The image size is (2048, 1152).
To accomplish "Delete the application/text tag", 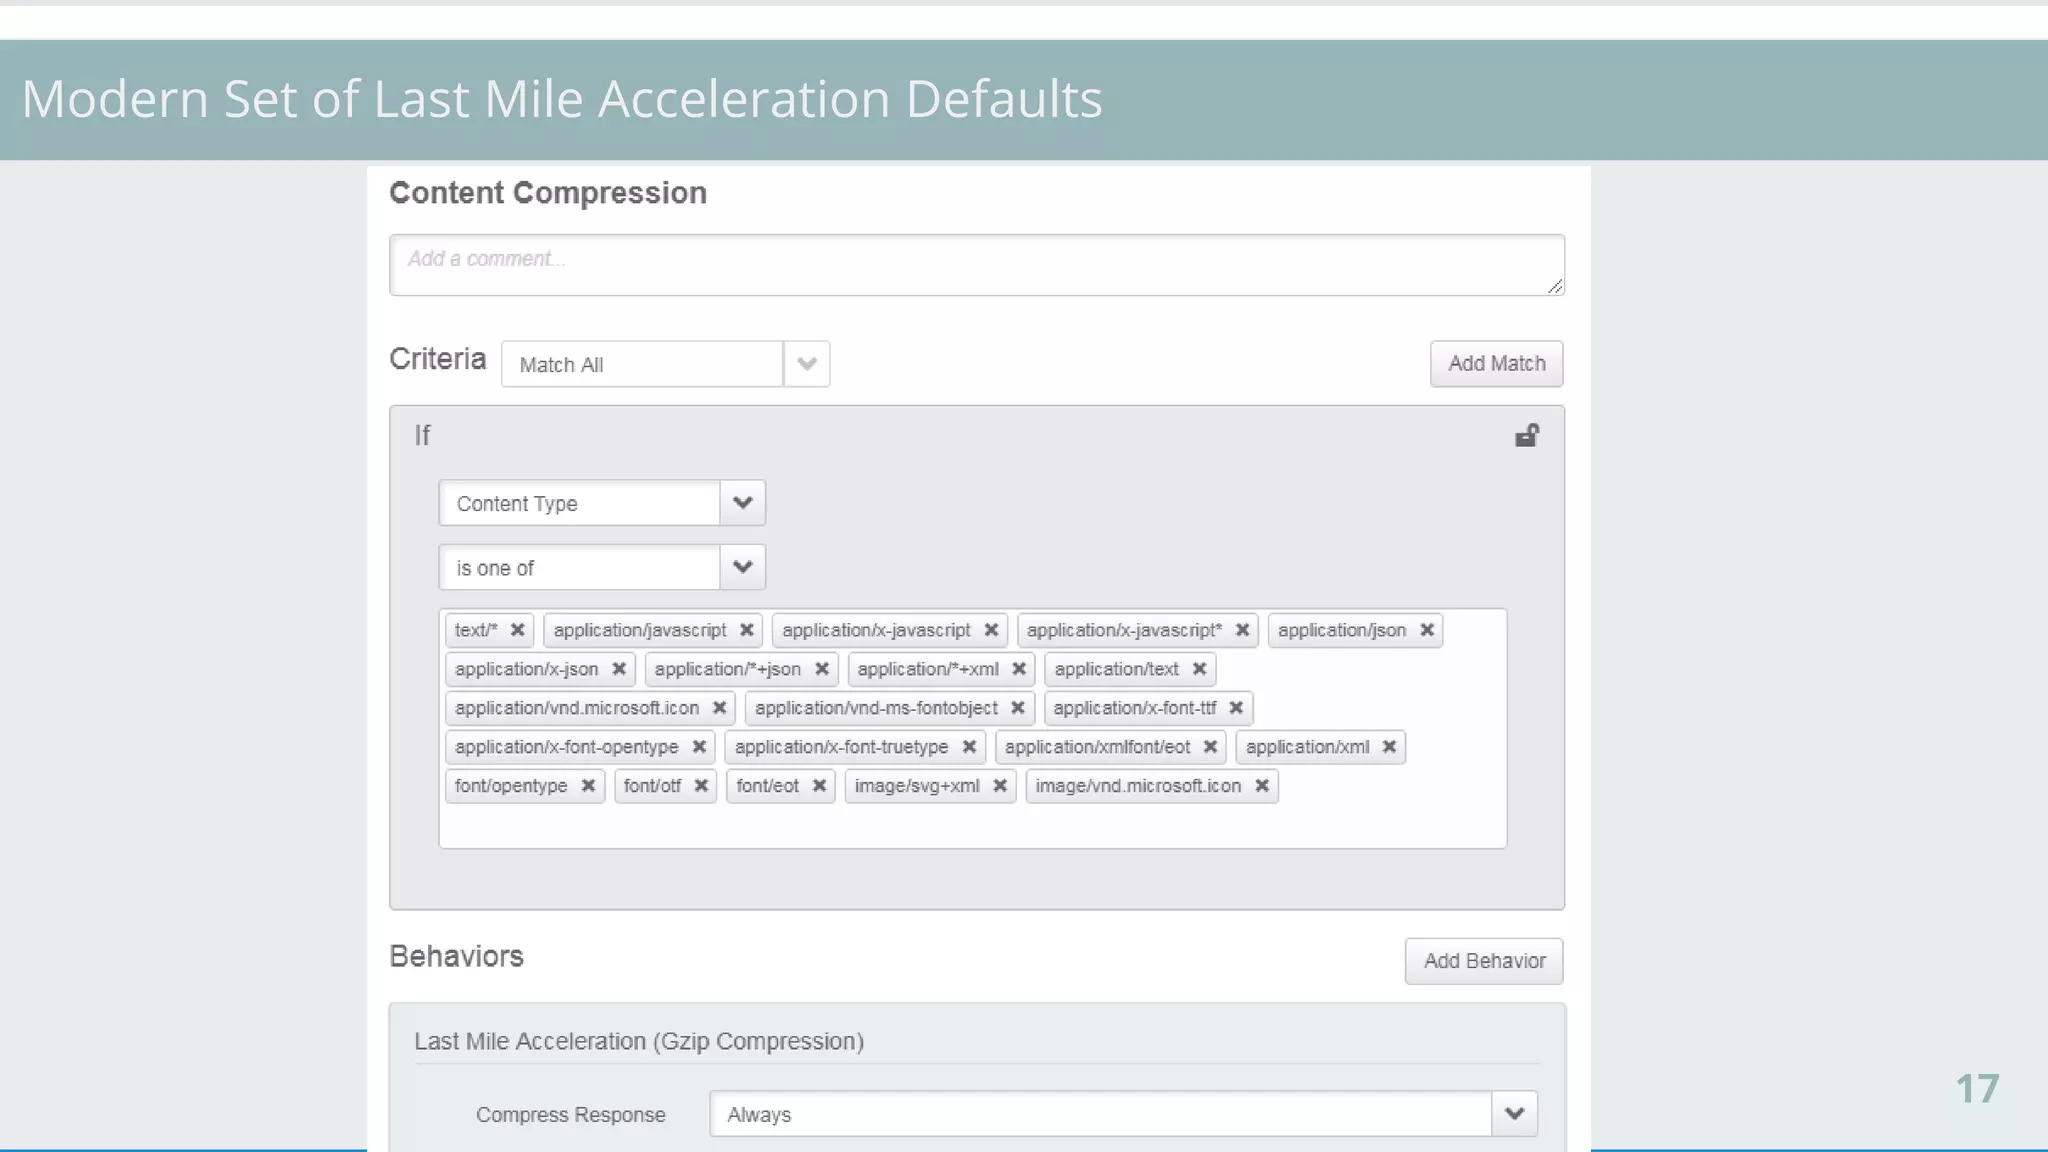I will [x=1199, y=669].
